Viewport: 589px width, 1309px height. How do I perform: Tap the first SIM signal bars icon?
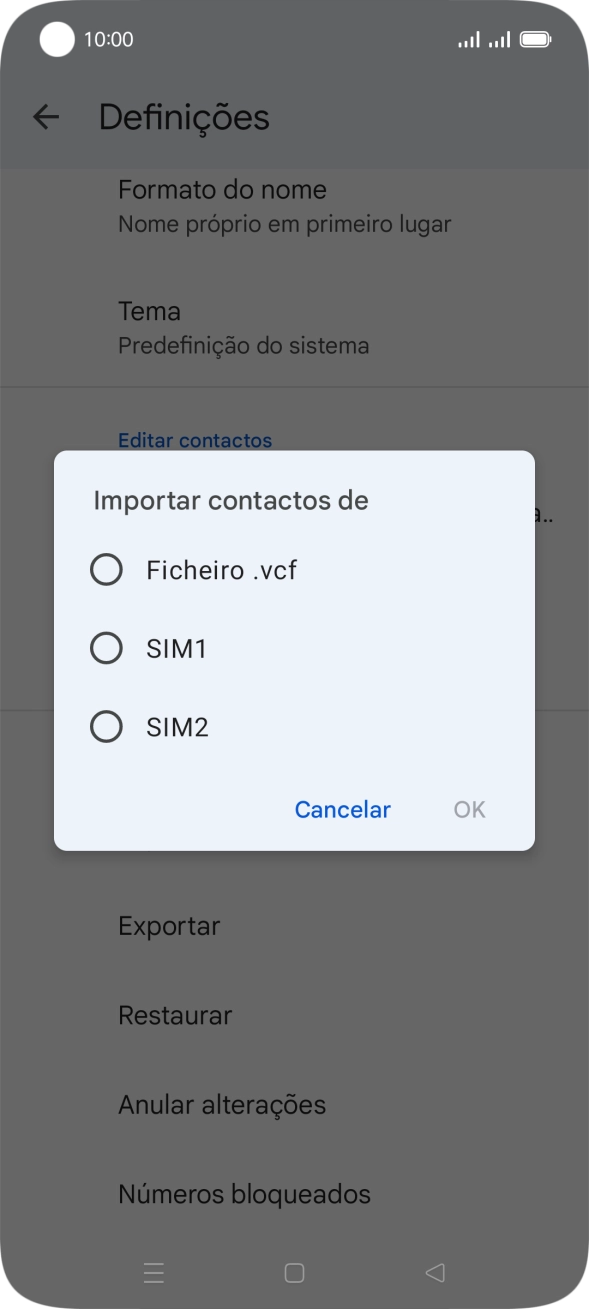coord(468,39)
